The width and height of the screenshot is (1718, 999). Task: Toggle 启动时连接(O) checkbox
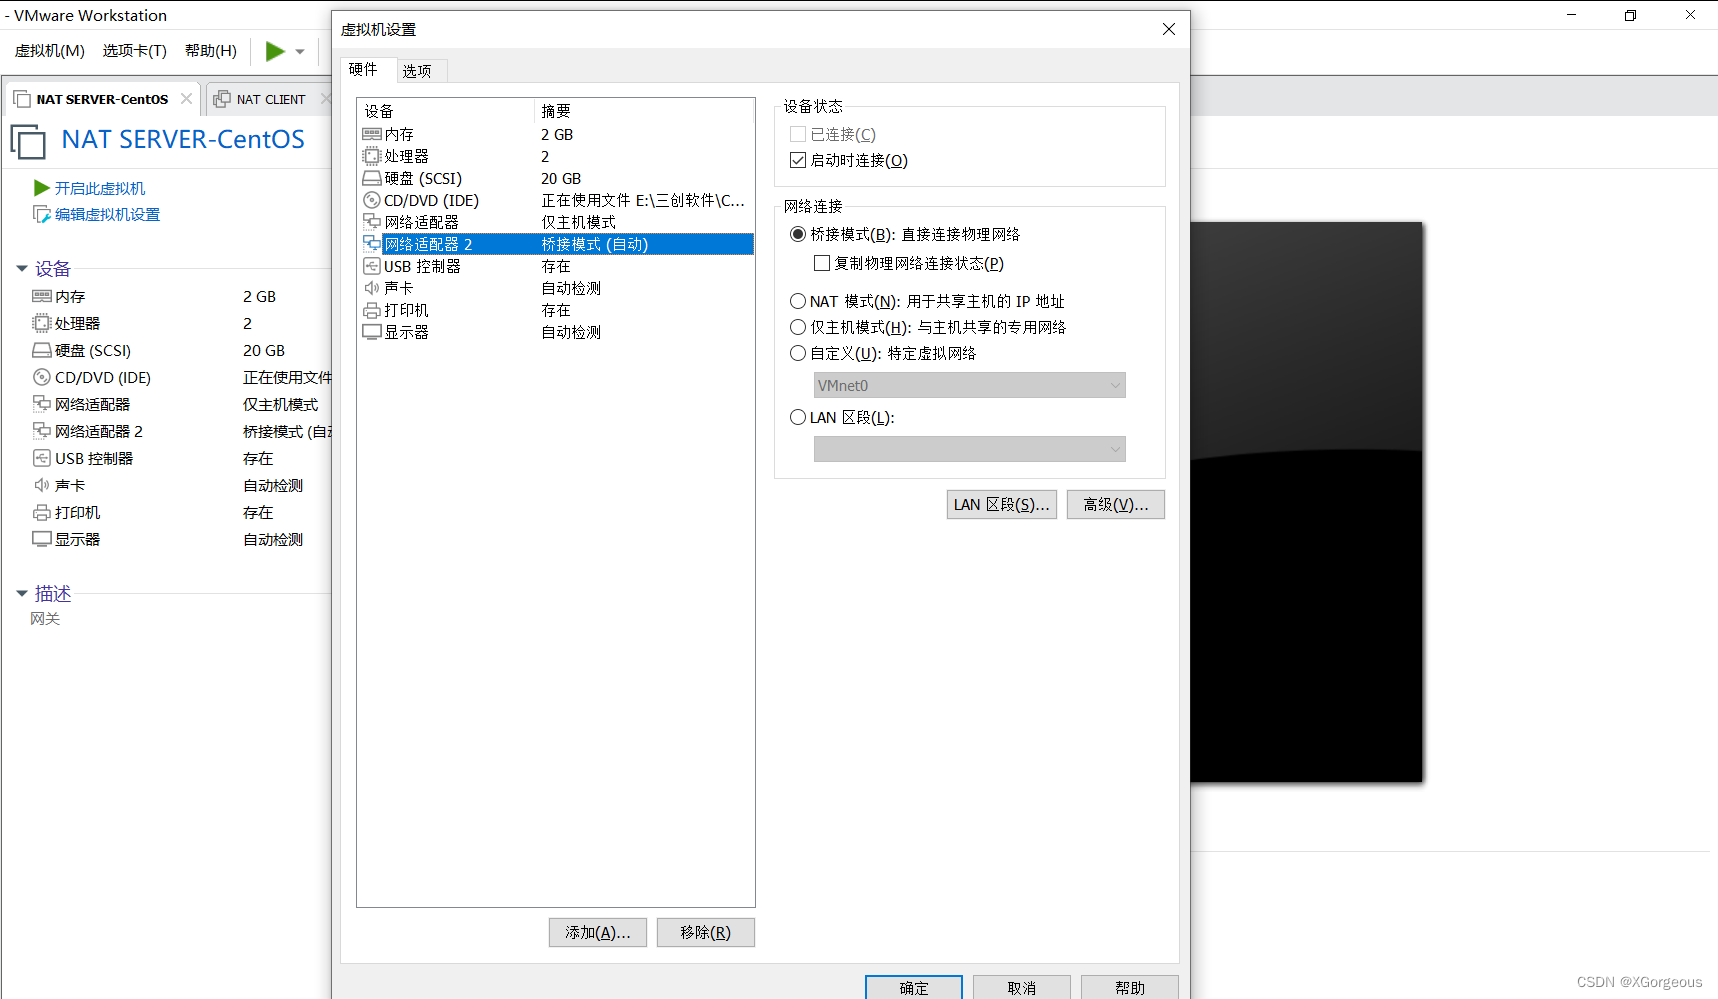798,160
